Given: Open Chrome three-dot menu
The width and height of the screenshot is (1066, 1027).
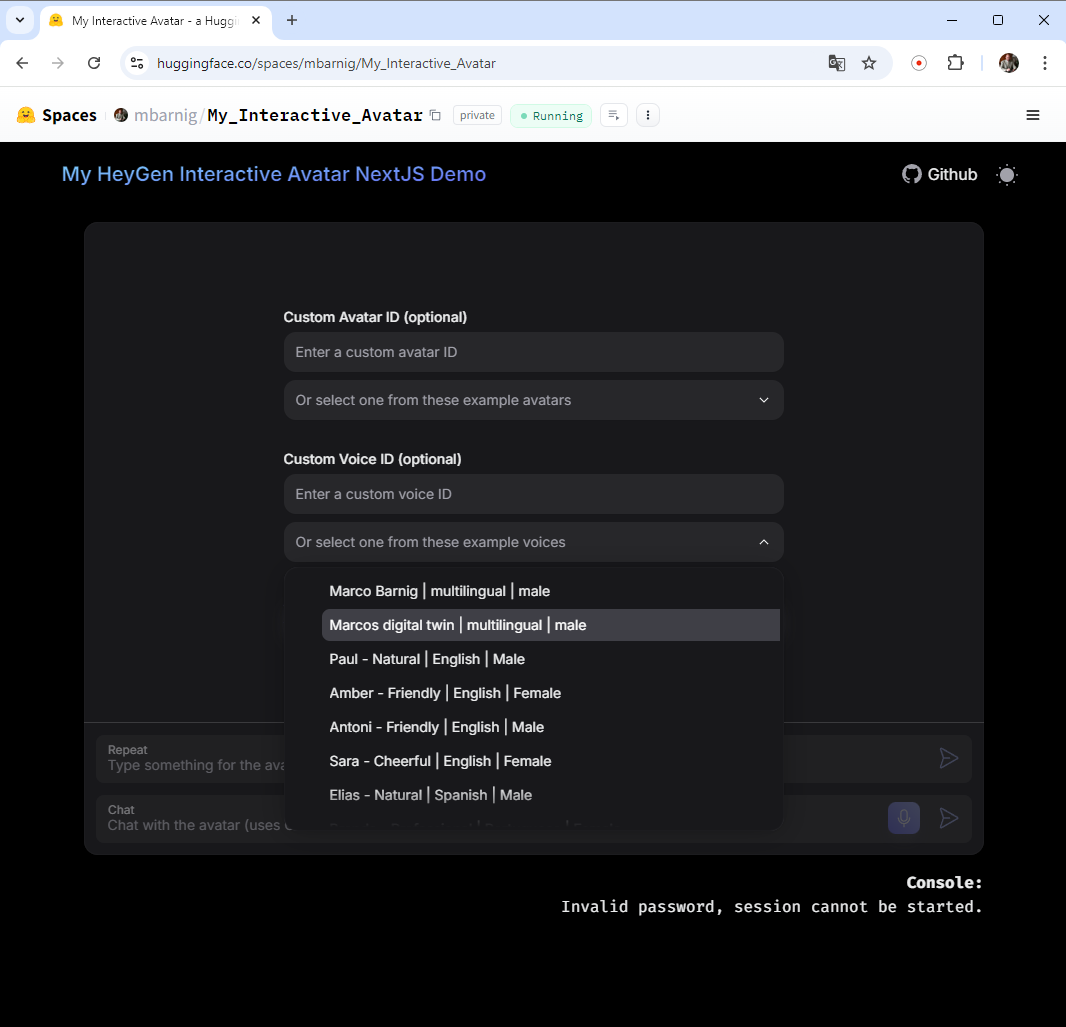Looking at the screenshot, I should click(1045, 63).
